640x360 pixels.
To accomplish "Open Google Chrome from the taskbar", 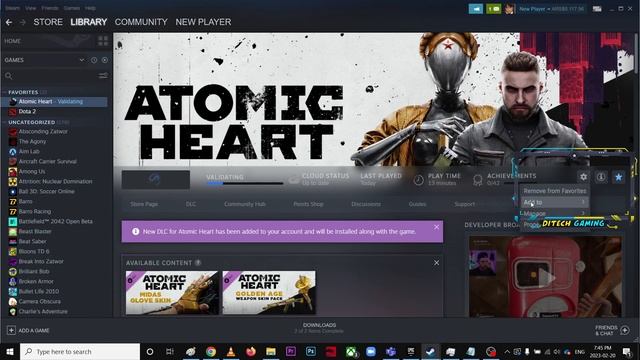I will [211, 351].
